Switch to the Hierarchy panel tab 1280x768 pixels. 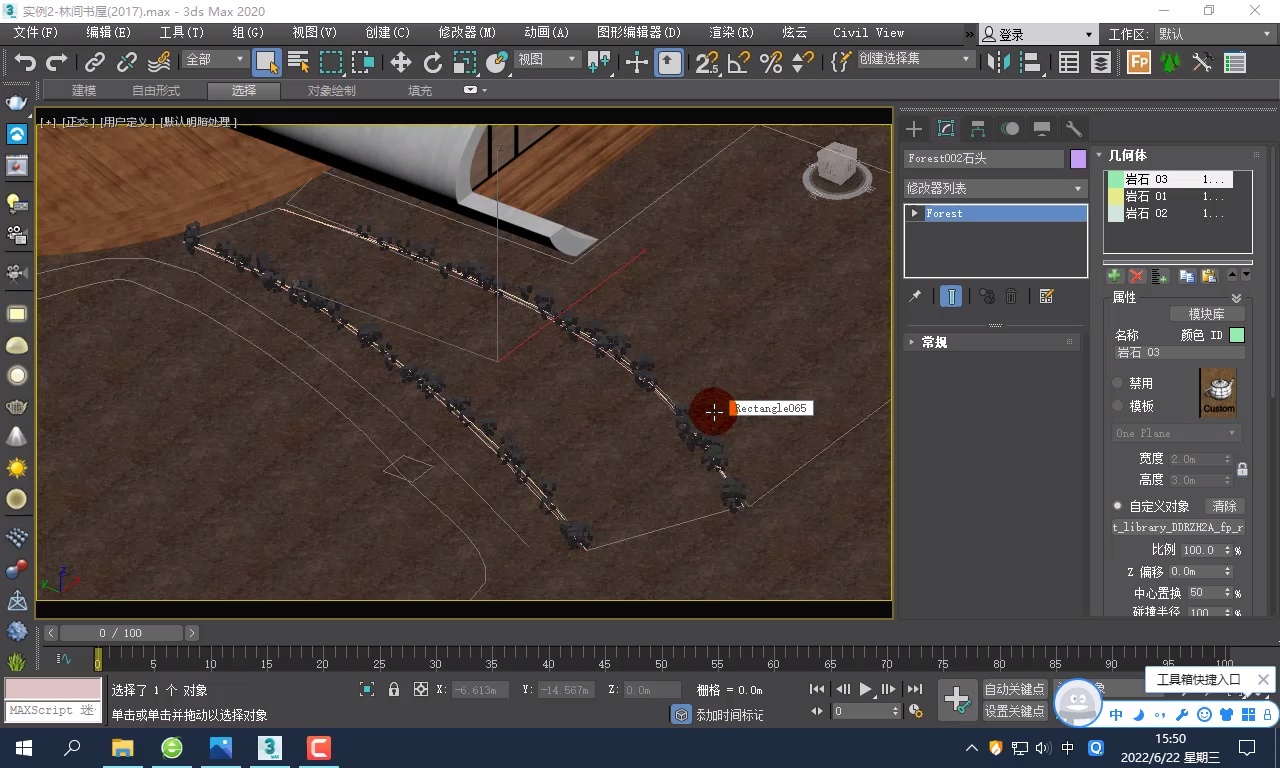(978, 129)
